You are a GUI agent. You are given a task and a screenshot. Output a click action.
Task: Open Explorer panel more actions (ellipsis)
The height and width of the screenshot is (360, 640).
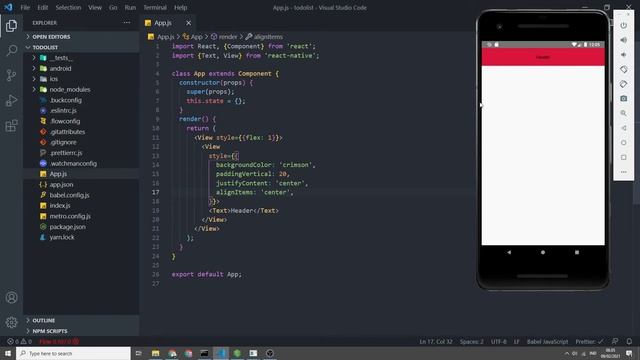(x=127, y=23)
